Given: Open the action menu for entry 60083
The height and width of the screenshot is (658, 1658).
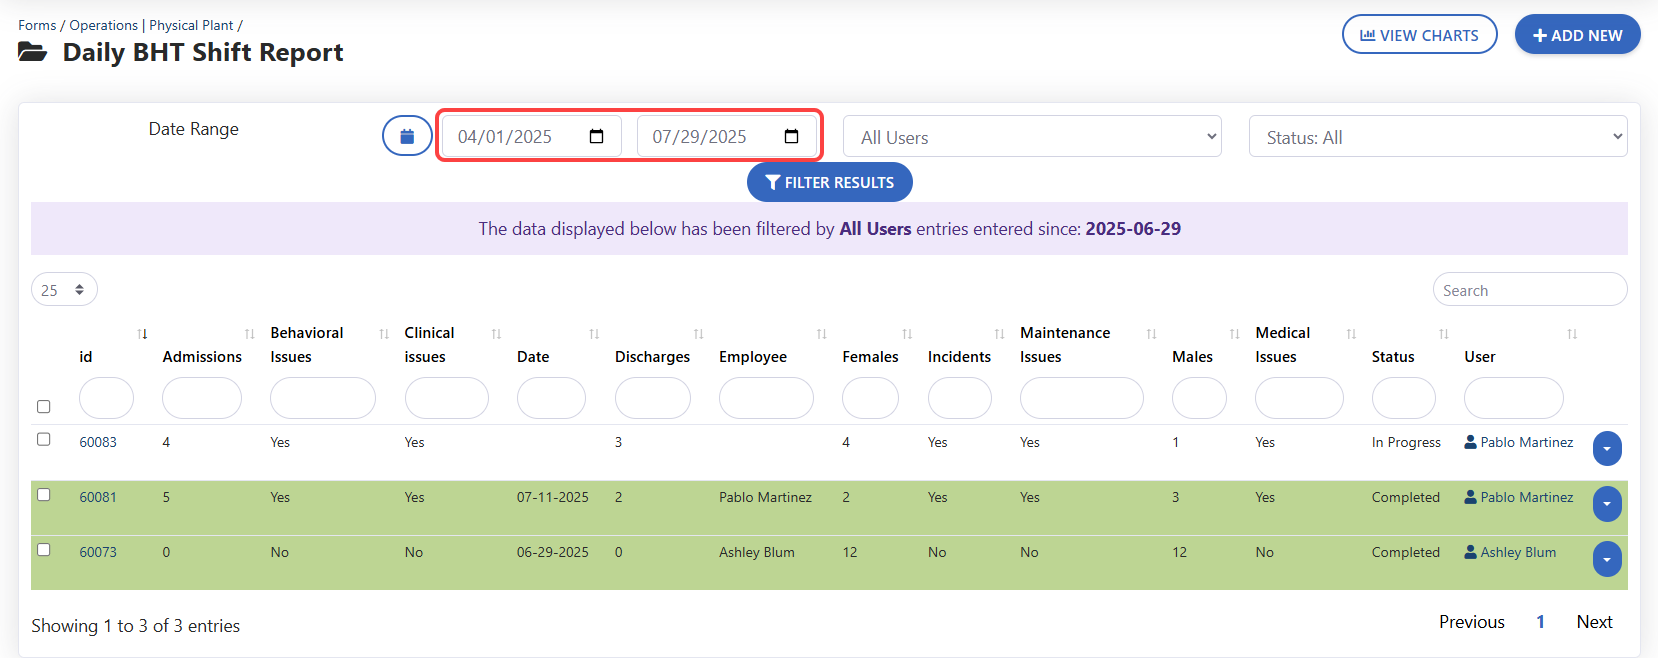Looking at the screenshot, I should (1606, 449).
